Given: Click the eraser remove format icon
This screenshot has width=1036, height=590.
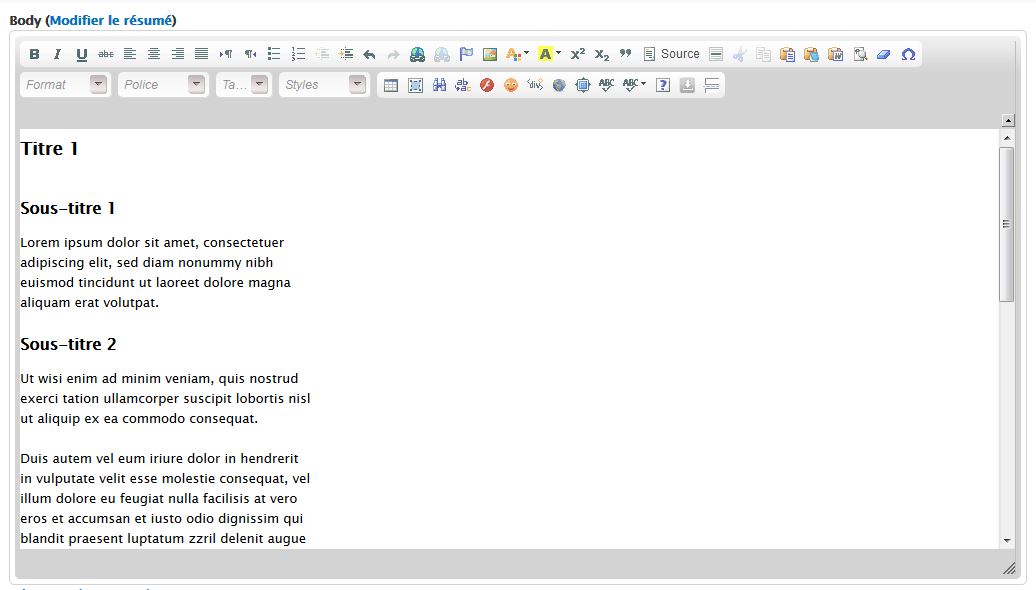Looking at the screenshot, I should pos(883,54).
